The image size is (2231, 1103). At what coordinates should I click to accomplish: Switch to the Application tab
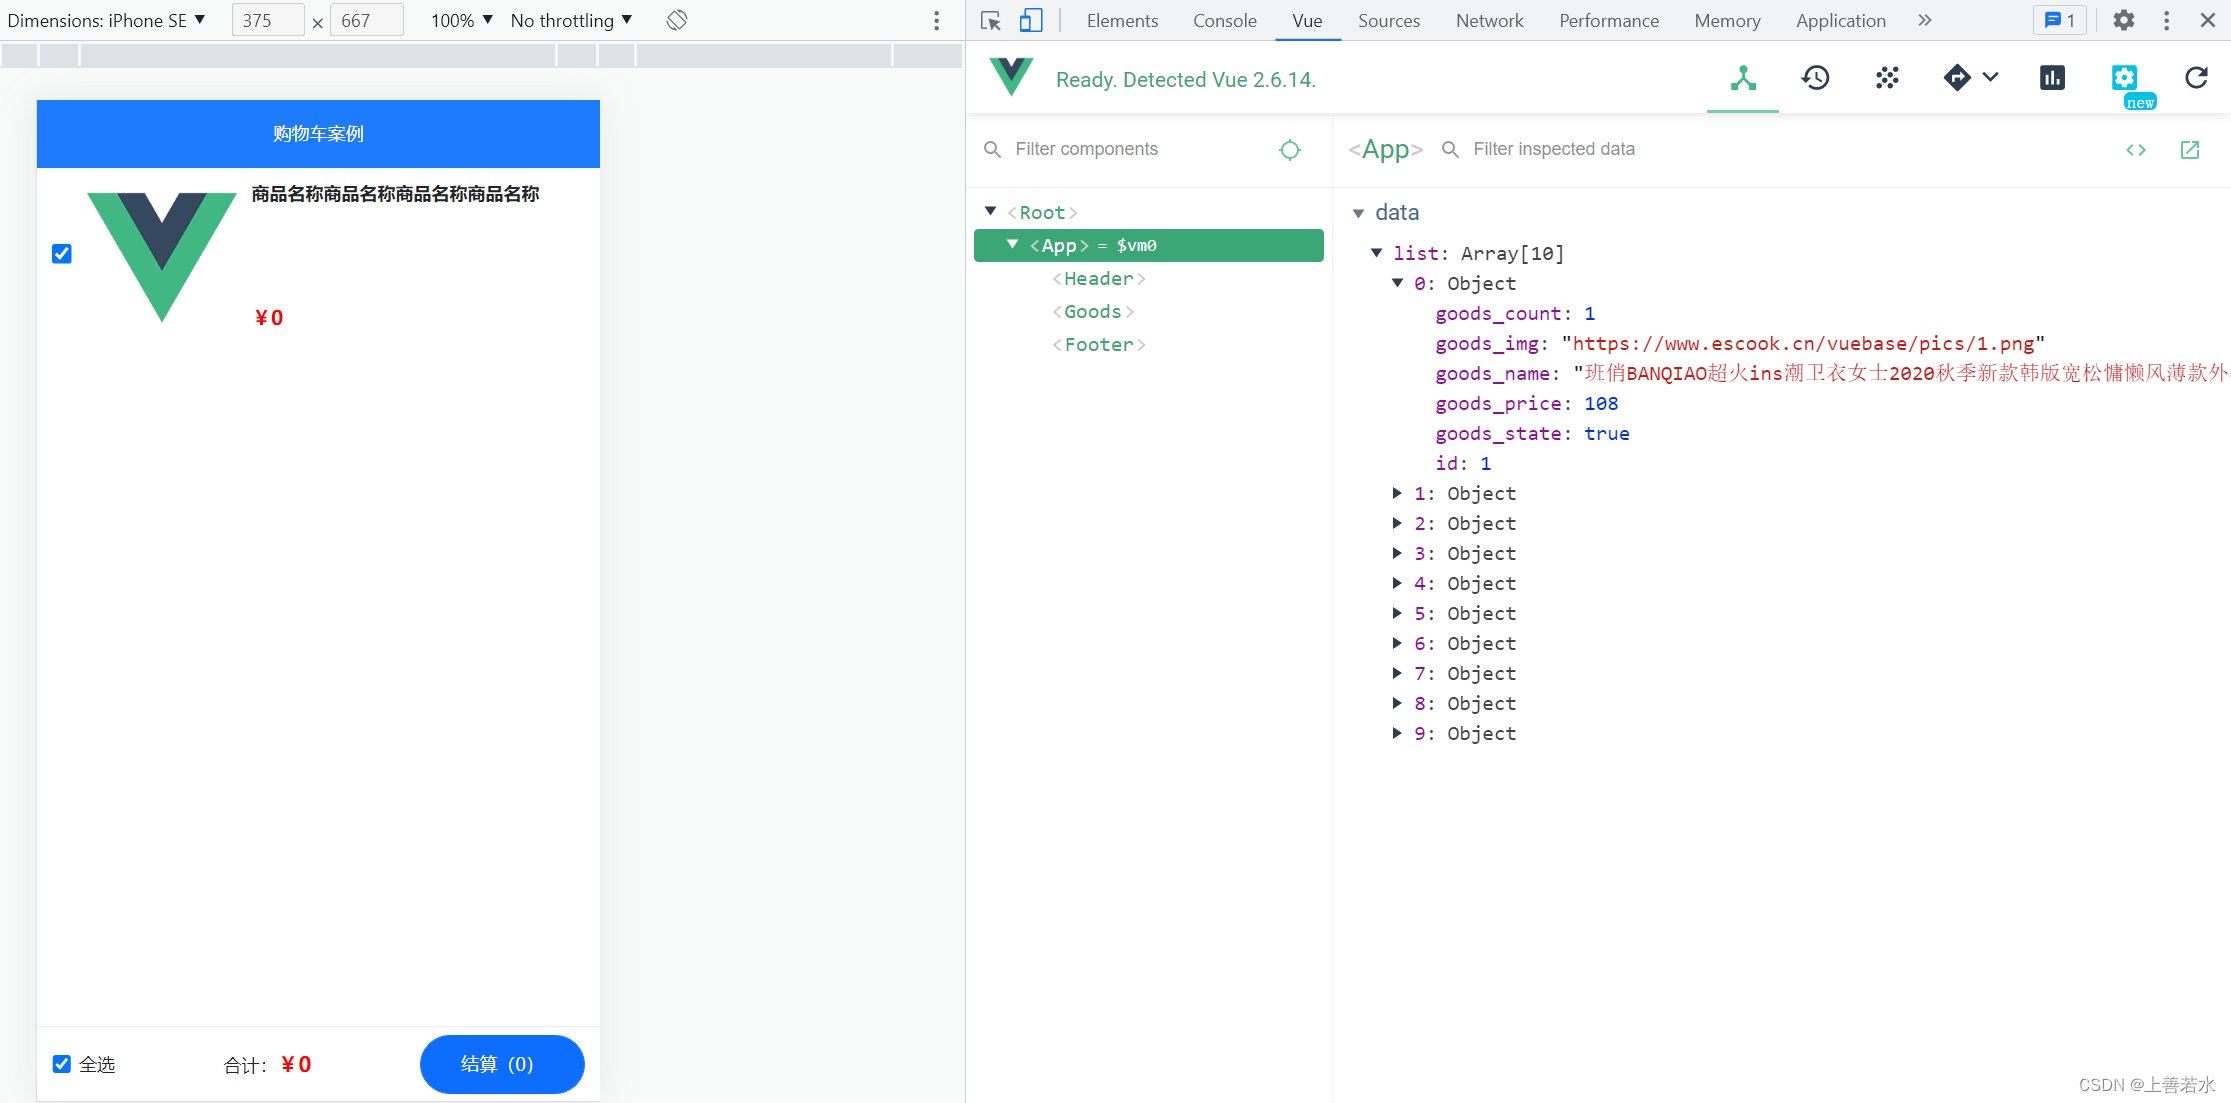(x=1840, y=20)
